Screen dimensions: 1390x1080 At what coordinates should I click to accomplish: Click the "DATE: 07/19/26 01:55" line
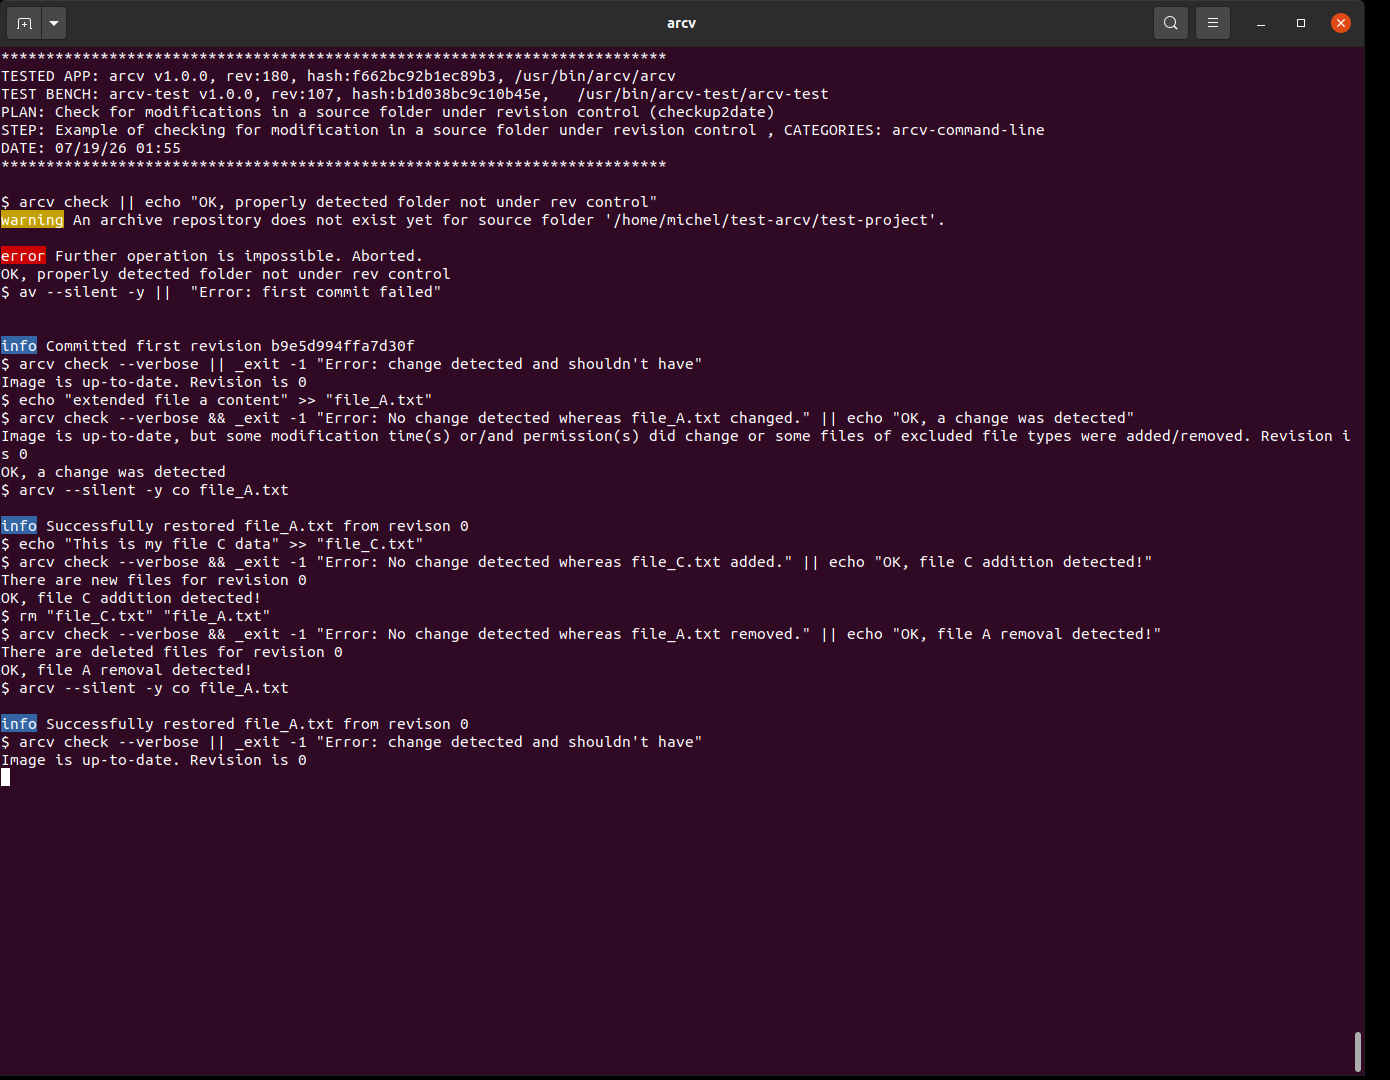click(91, 148)
